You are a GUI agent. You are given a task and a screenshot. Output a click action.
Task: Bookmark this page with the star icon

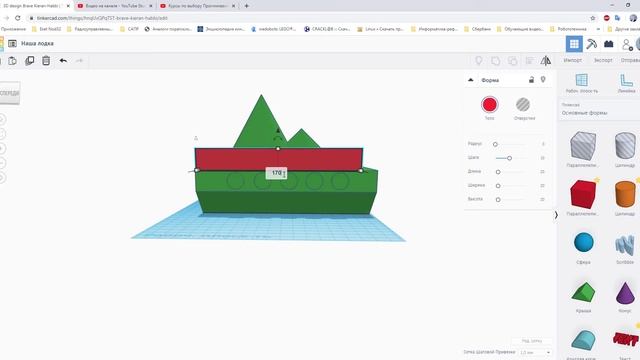(593, 18)
